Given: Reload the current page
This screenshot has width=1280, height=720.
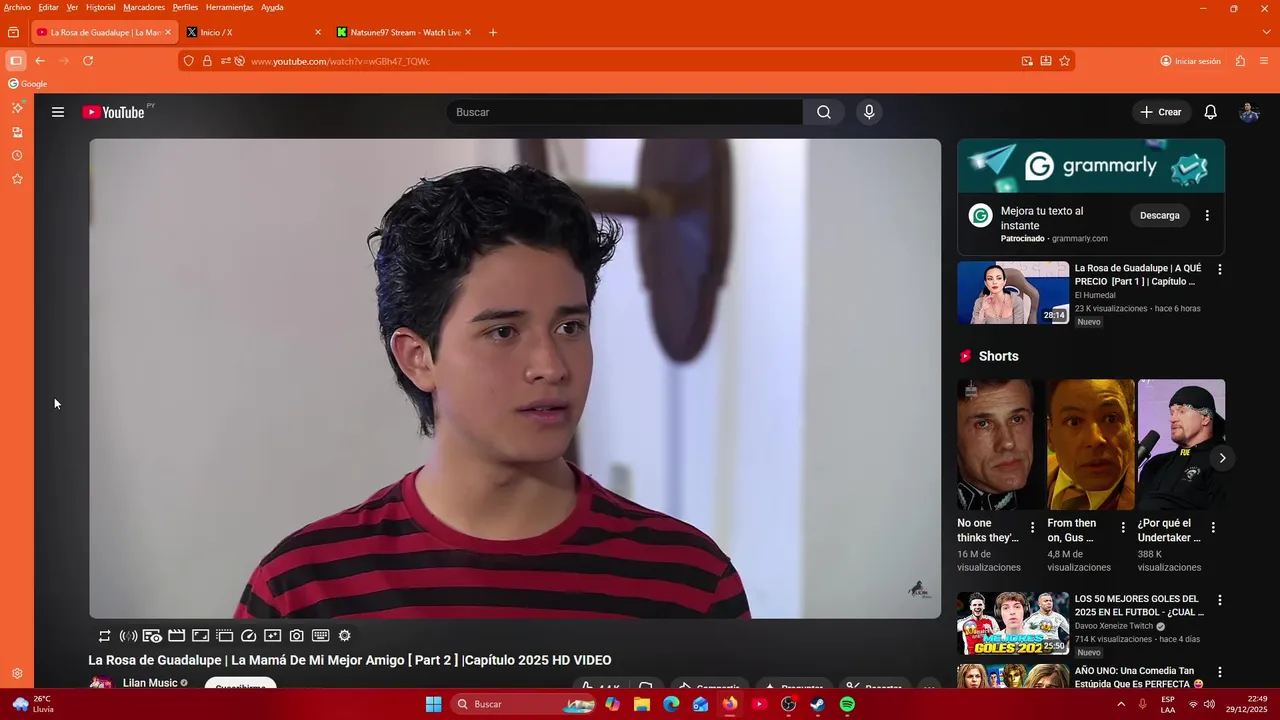Looking at the screenshot, I should point(88,61).
